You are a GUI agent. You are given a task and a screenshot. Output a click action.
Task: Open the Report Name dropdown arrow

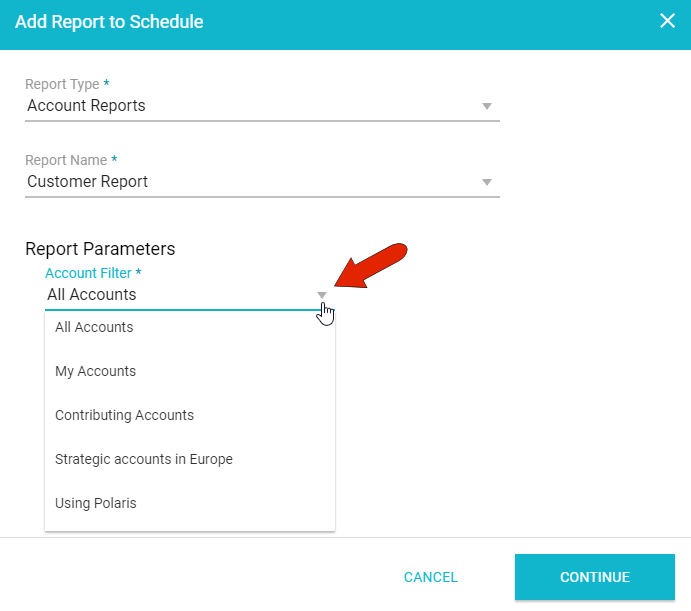(487, 182)
